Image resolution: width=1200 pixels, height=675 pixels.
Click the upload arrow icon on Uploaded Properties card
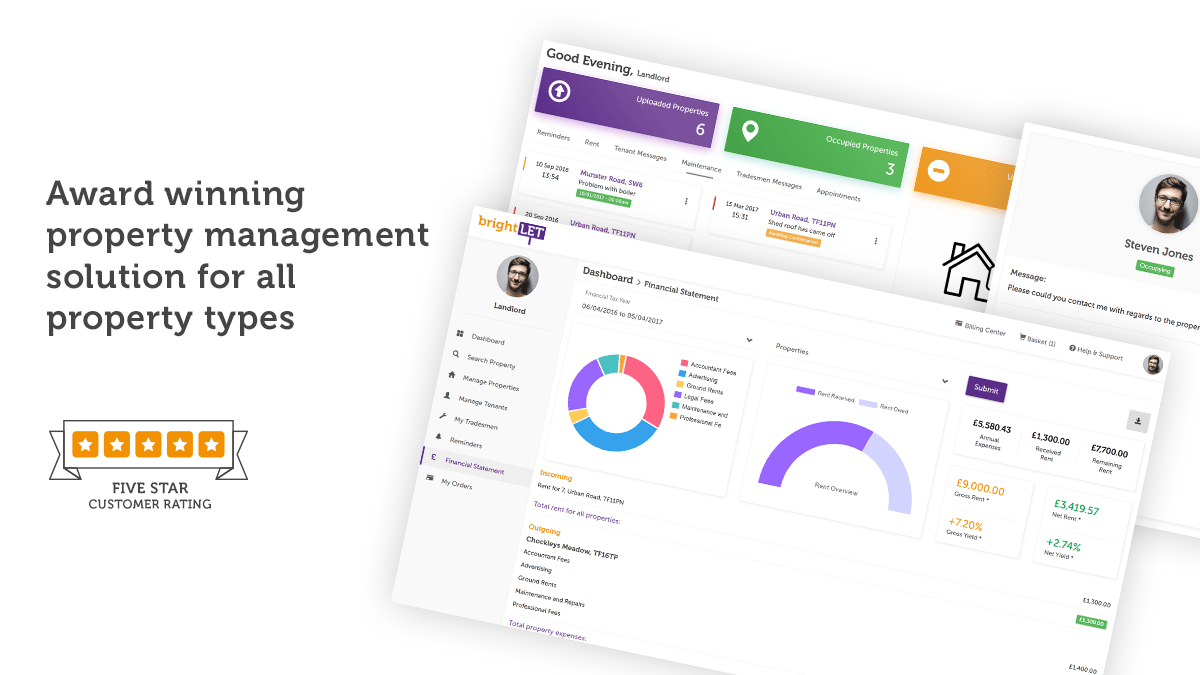tap(560, 91)
